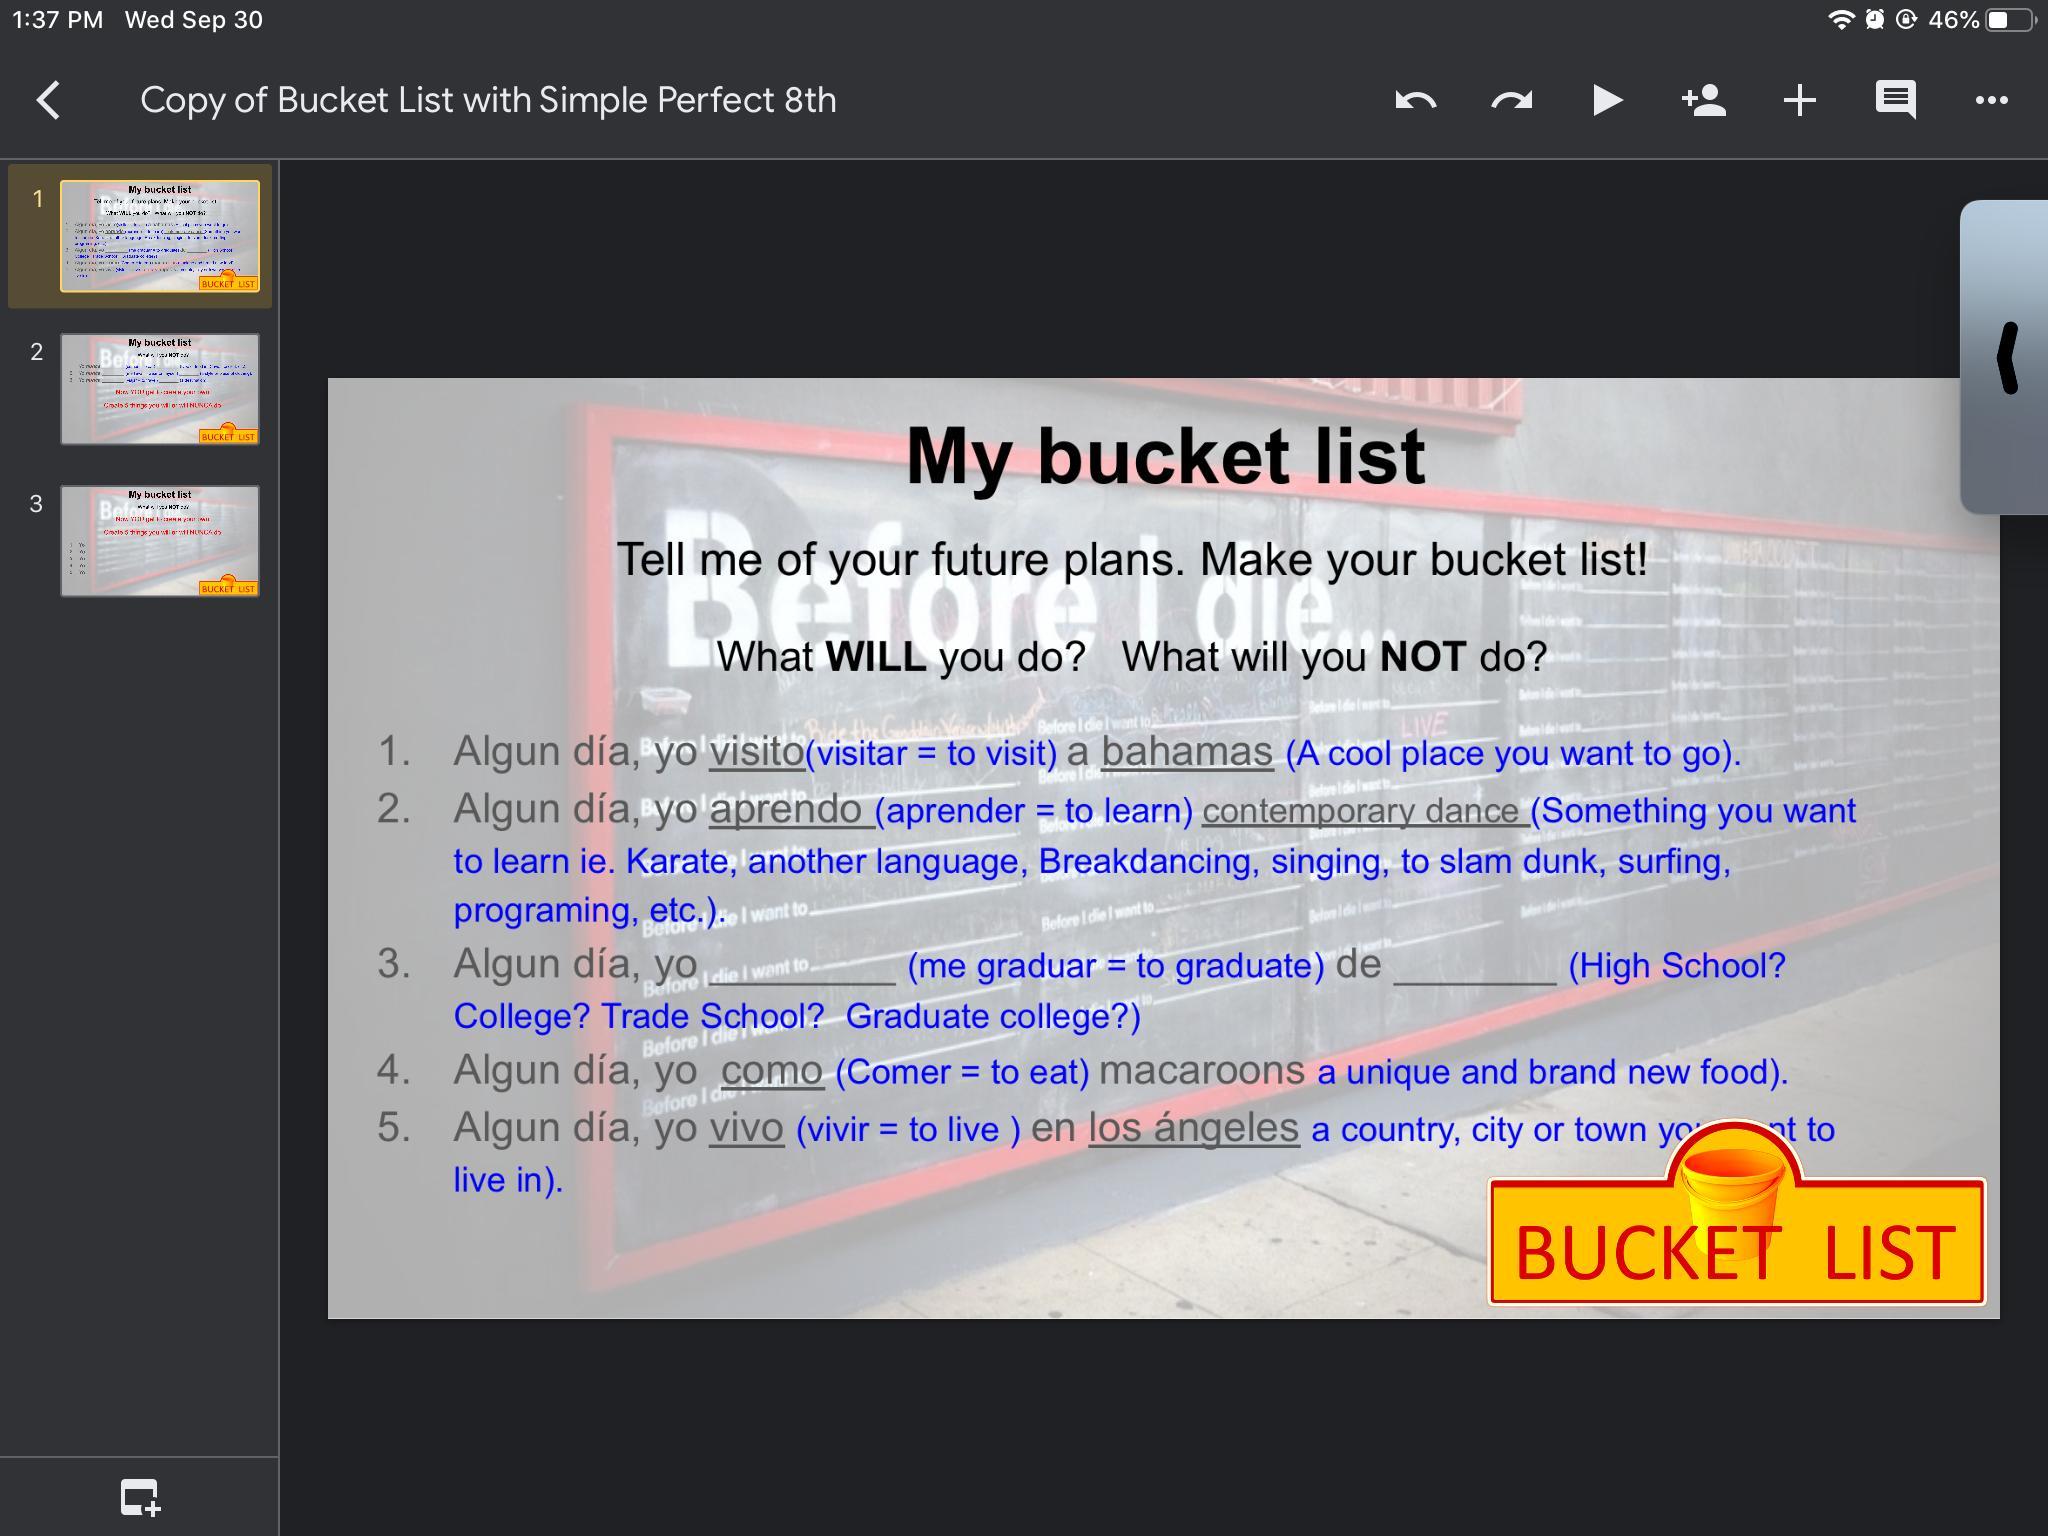This screenshot has height=1536, width=2048.
Task: Undo the last edit
Action: click(1415, 100)
